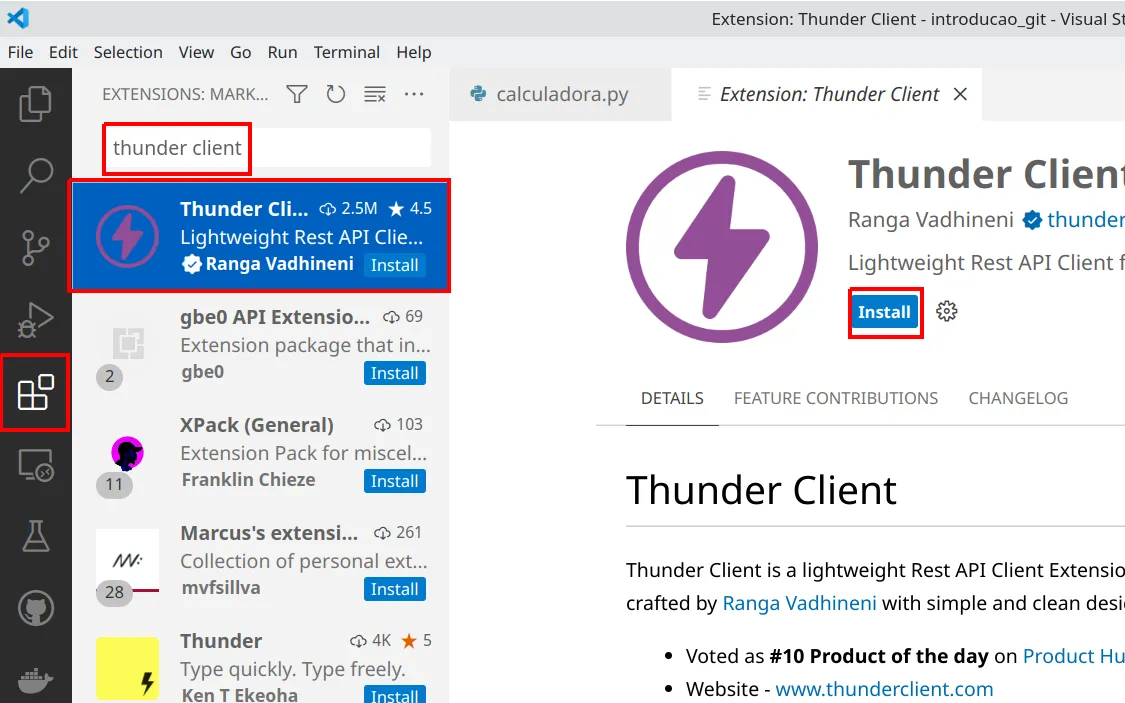Open the GitHub icon in activity bar
Screen dimensions: 1125x703
[35, 608]
